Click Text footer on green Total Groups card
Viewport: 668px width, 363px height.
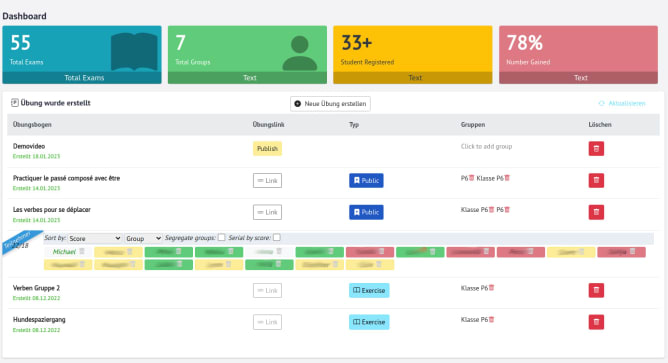(x=247, y=78)
